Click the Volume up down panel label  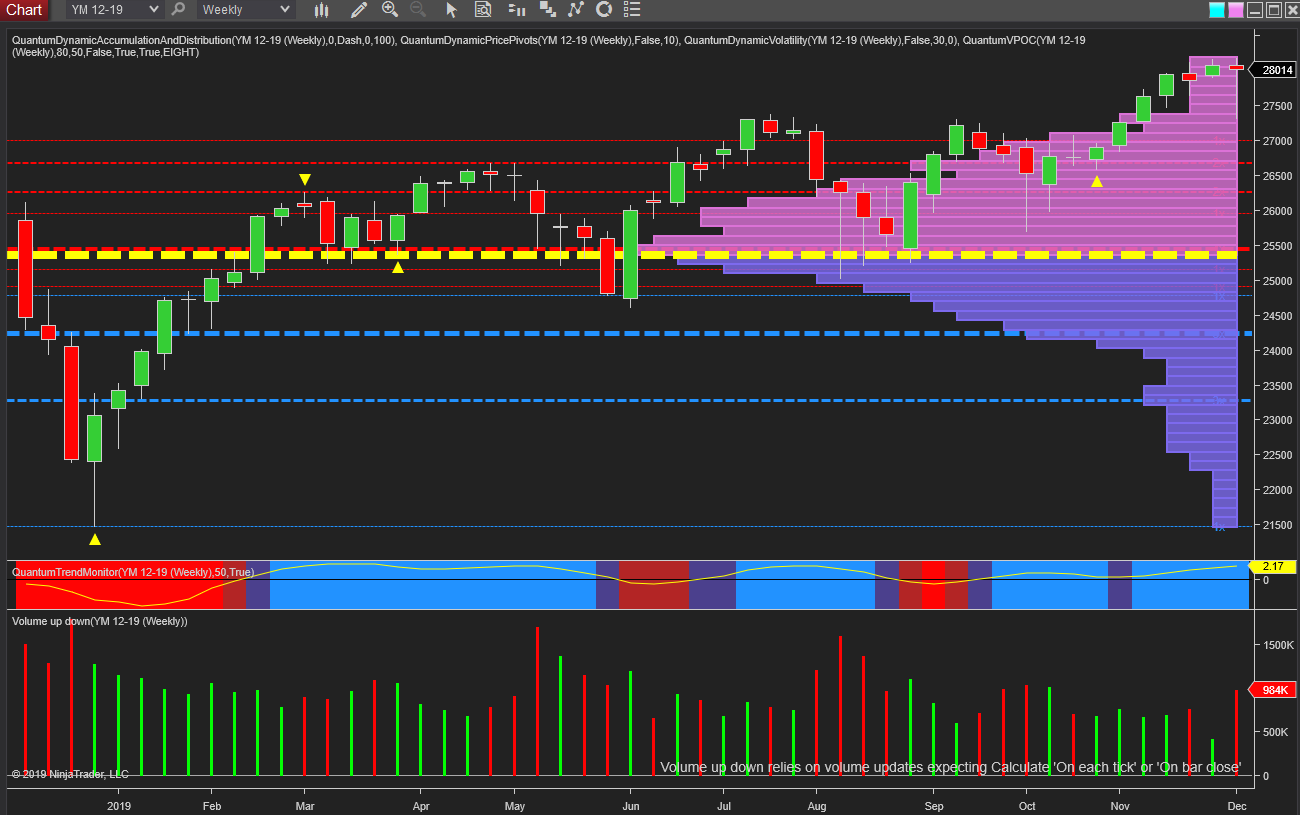[x=99, y=621]
